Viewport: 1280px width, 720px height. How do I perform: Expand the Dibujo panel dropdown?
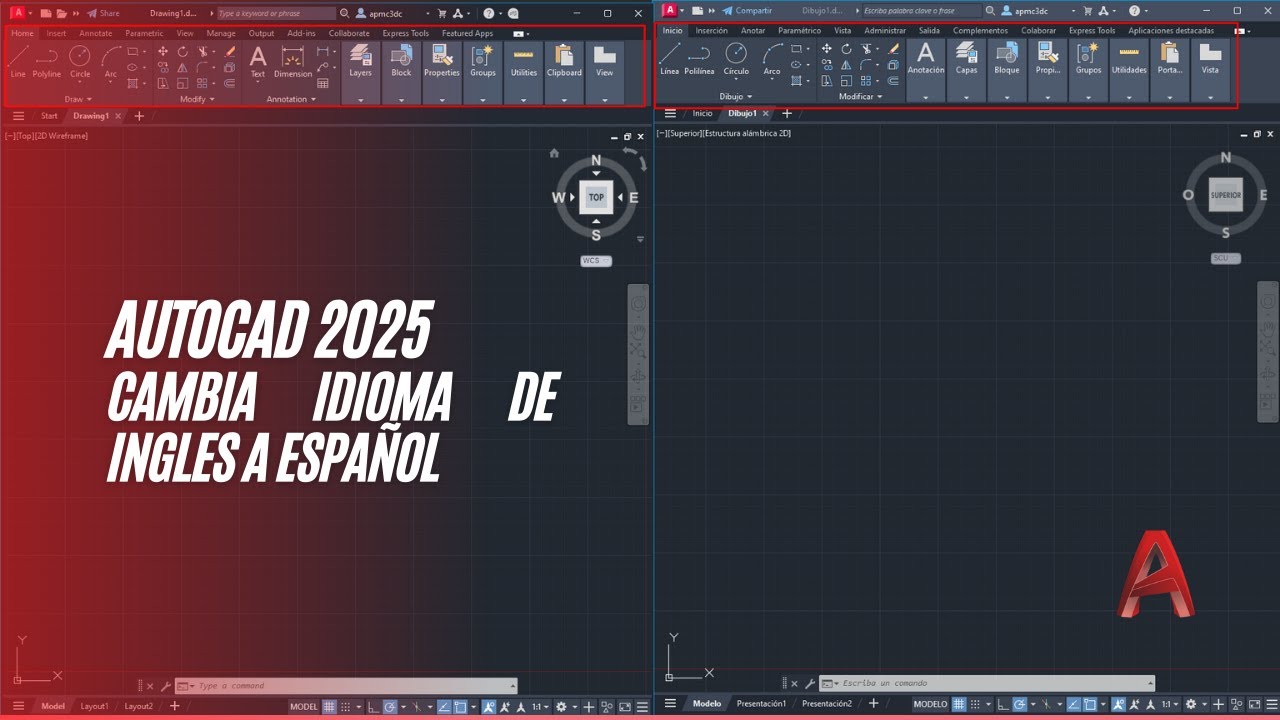(736, 97)
